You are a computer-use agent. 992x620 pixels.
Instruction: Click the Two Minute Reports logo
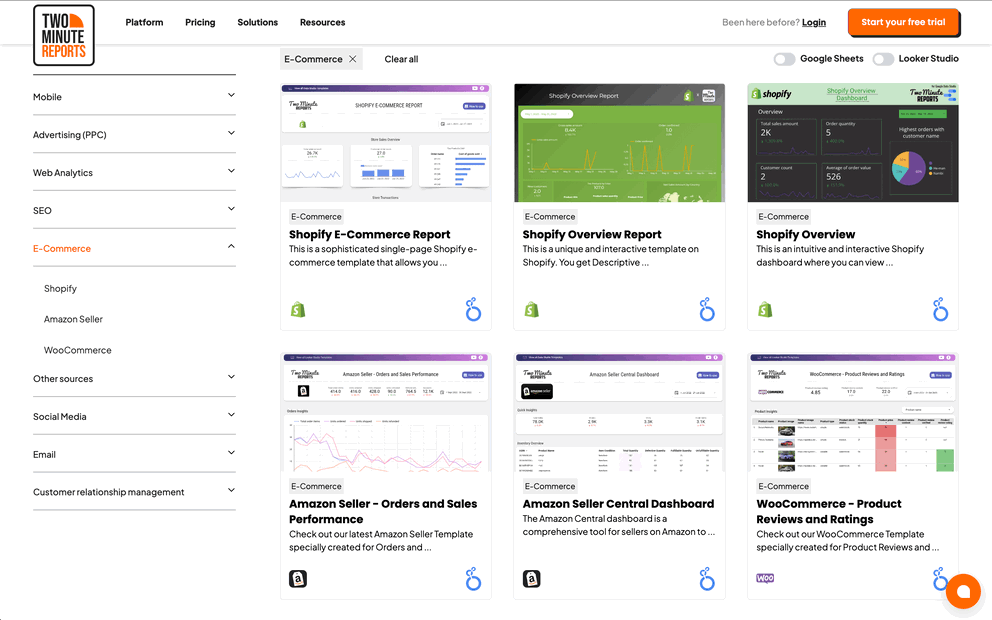click(x=63, y=35)
